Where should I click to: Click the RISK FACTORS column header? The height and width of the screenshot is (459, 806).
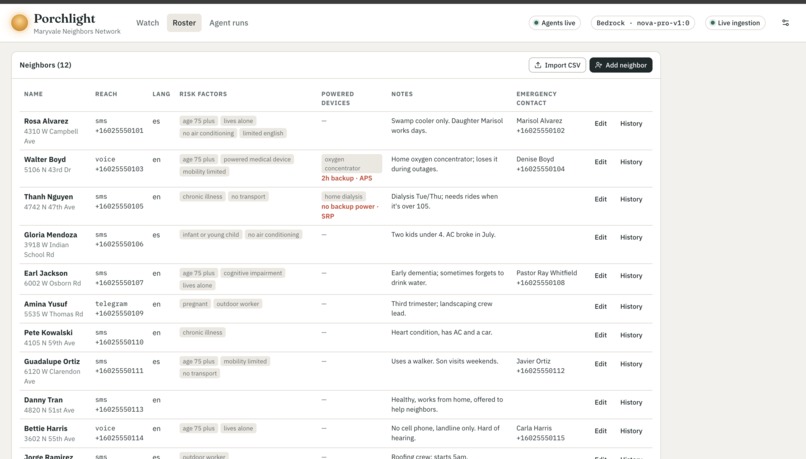[203, 94]
